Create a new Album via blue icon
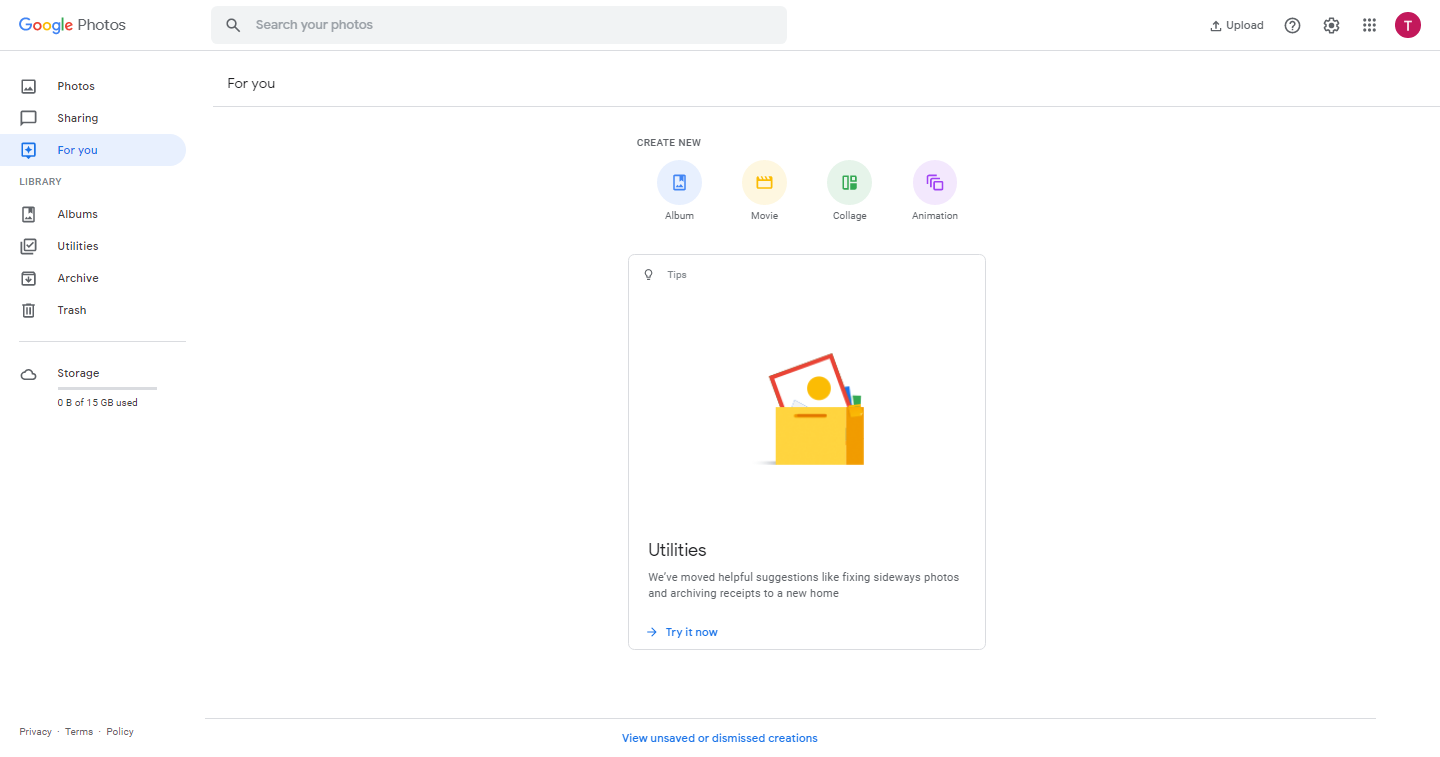Image resolution: width=1440 pixels, height=757 pixels. (679, 182)
